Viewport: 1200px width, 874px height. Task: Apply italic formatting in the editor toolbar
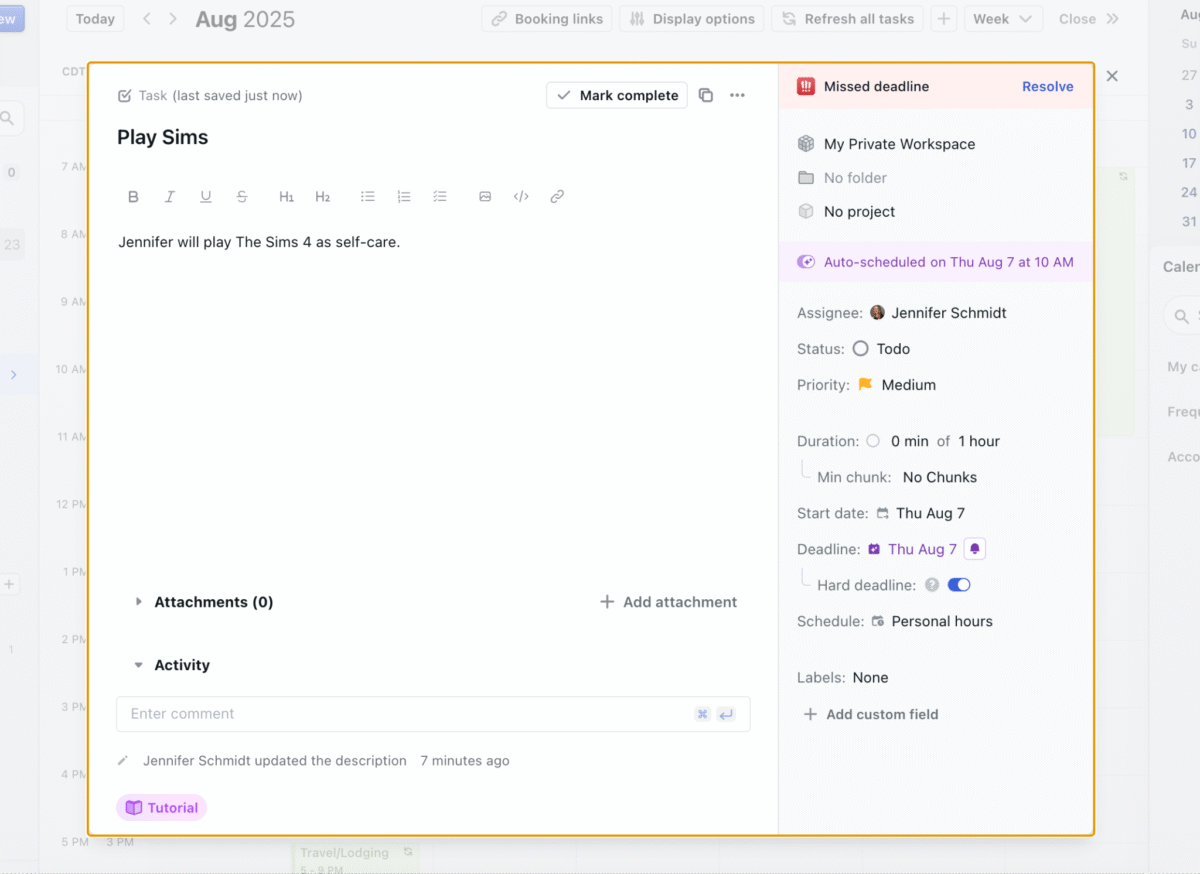click(x=169, y=196)
